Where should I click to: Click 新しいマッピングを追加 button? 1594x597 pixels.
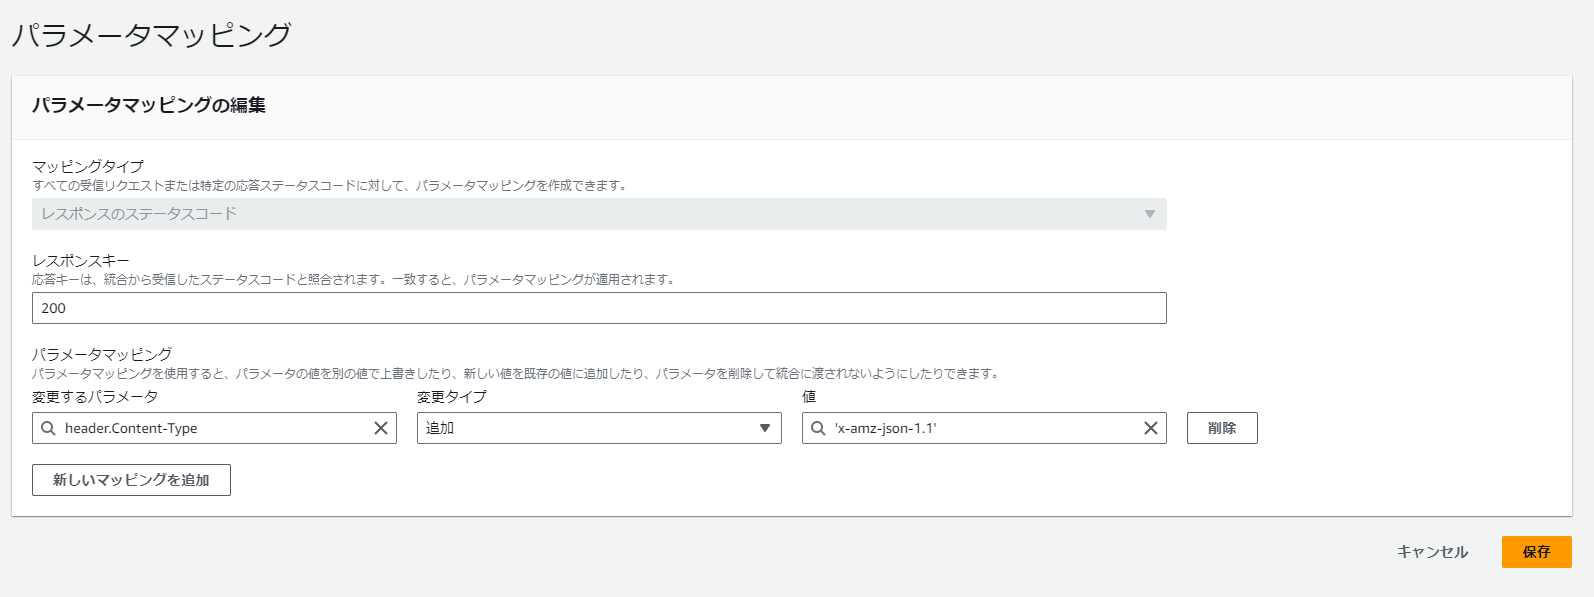[x=131, y=480]
